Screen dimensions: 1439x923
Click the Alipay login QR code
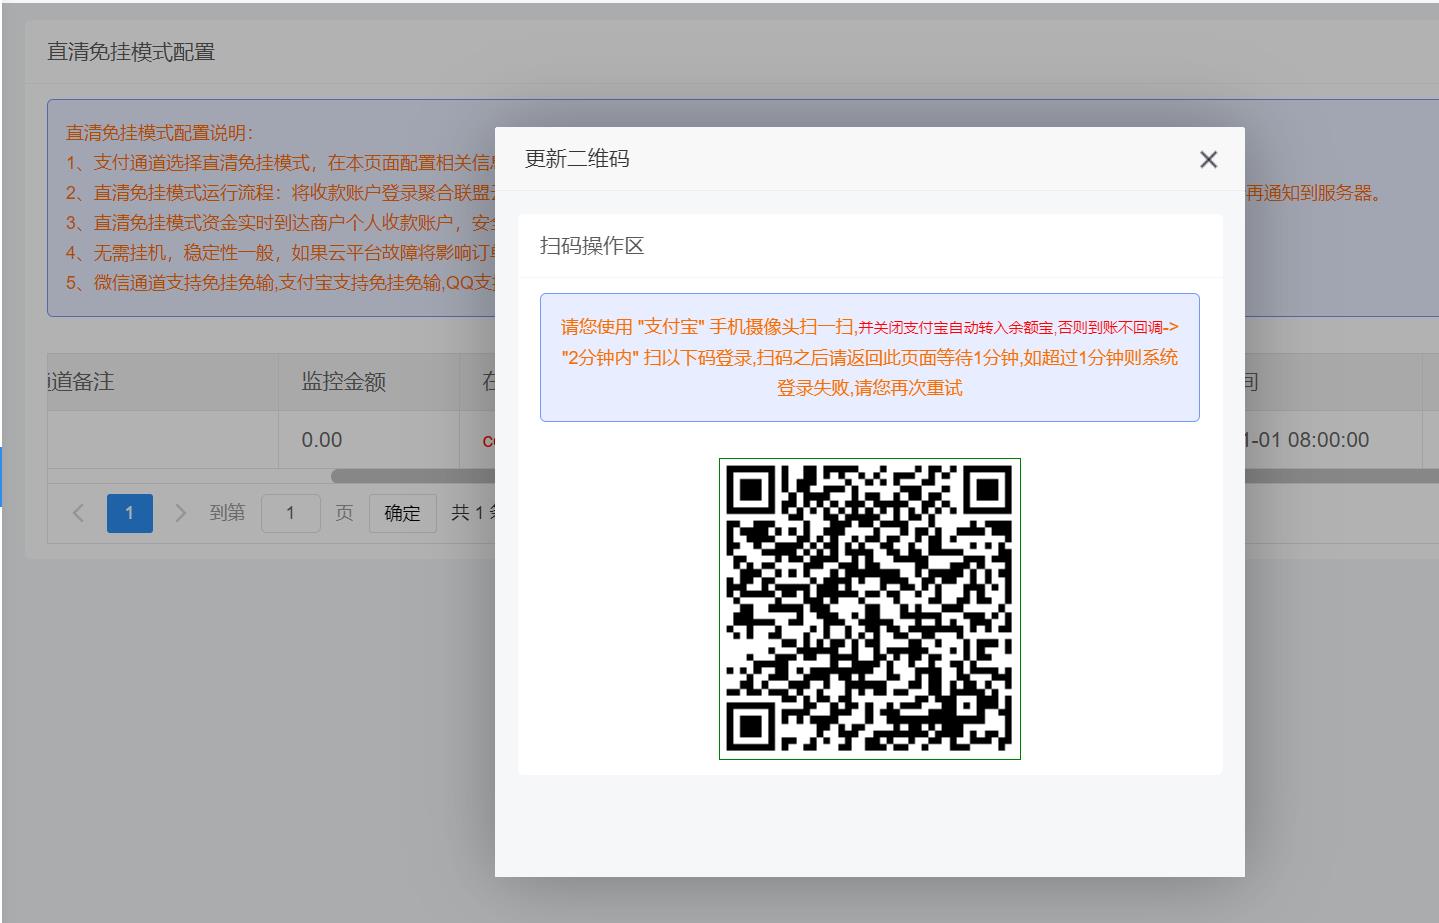pyautogui.click(x=870, y=609)
